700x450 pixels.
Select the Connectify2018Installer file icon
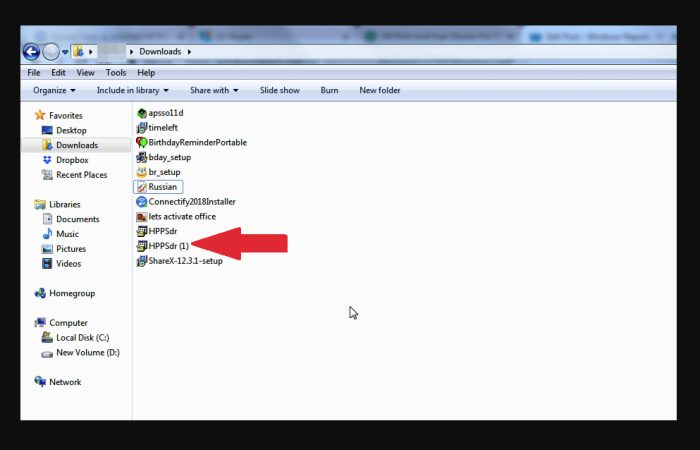click(x=142, y=202)
